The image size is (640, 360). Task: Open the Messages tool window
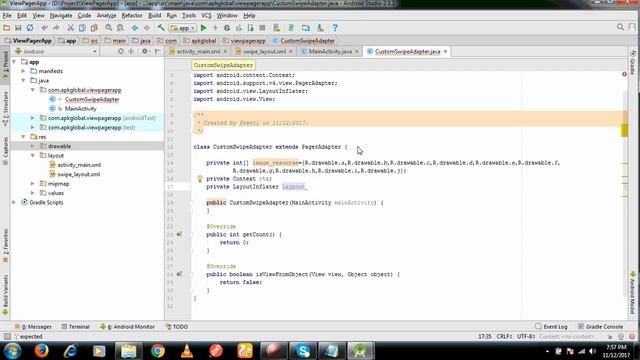click(33, 327)
